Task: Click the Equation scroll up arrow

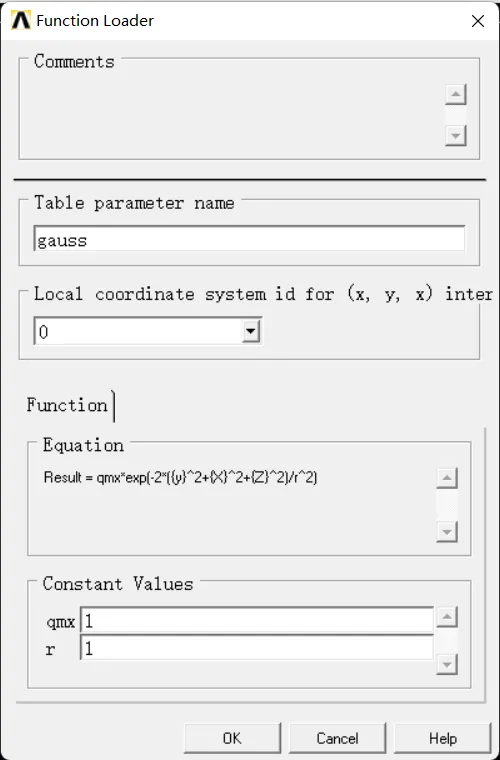Action: (447, 478)
